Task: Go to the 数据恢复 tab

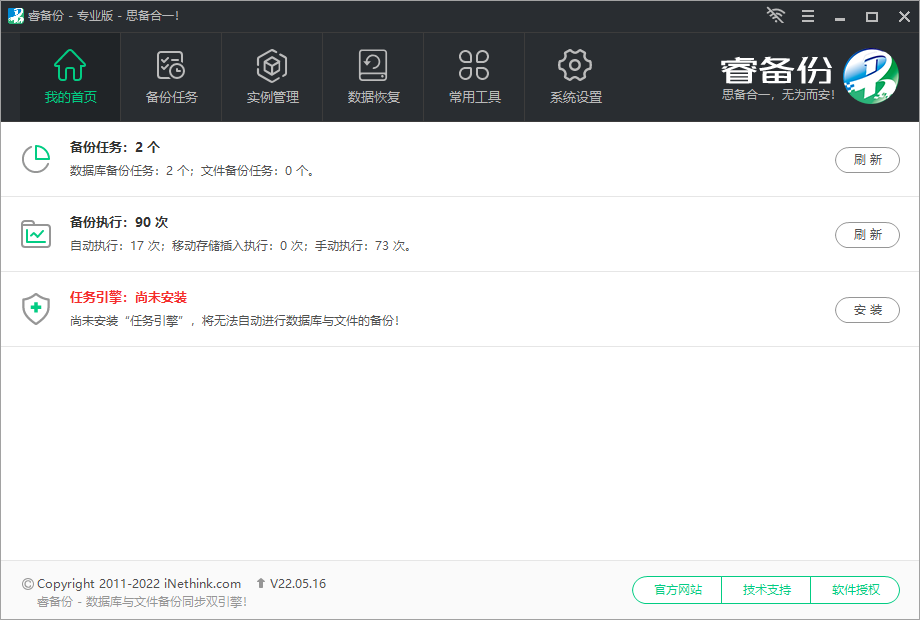Action: tap(373, 77)
